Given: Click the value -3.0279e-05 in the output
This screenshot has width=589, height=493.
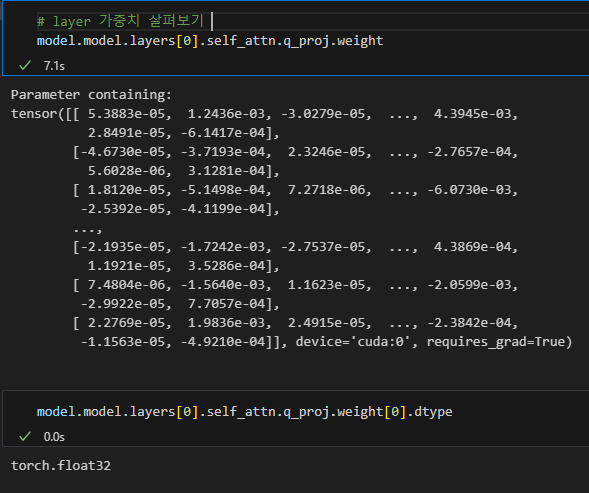Looking at the screenshot, I should pos(323,113).
